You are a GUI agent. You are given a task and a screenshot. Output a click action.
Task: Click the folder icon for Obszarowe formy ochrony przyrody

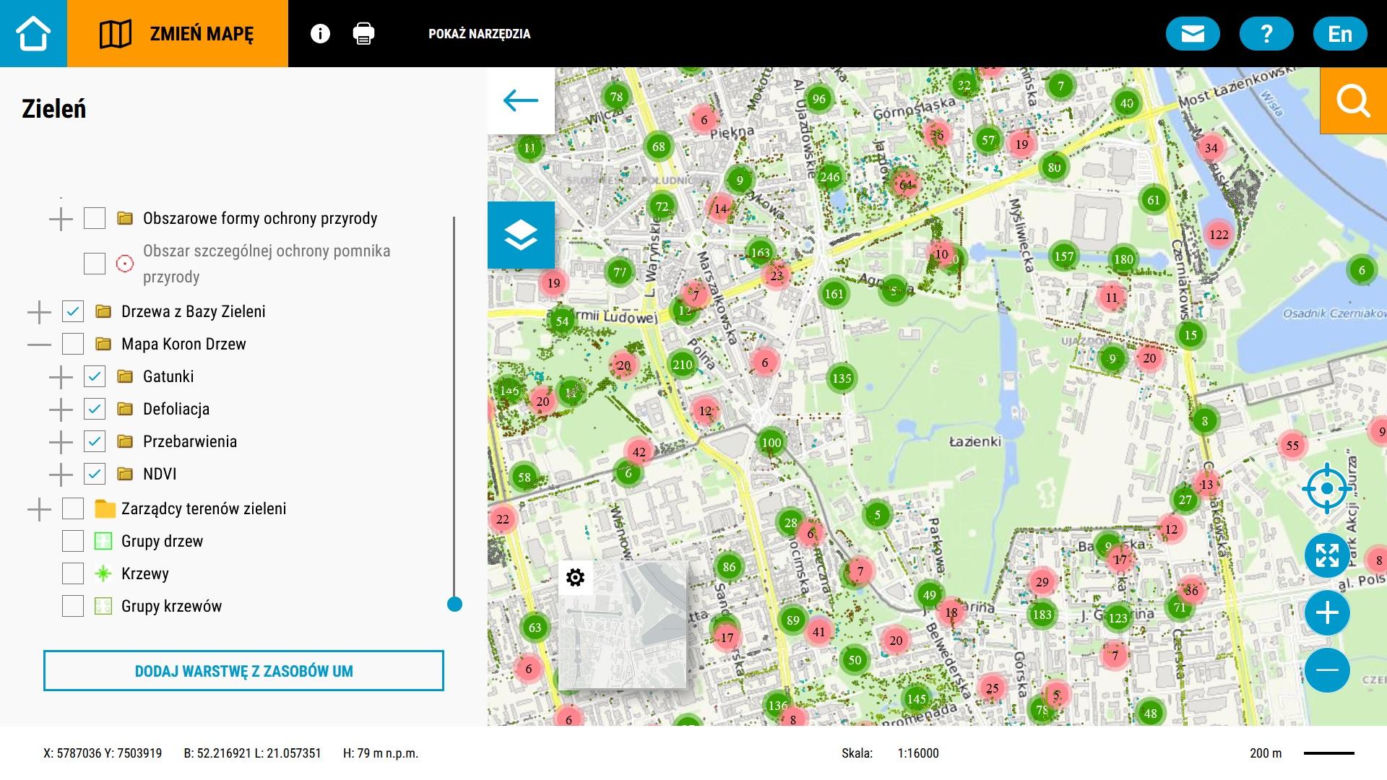click(125, 218)
